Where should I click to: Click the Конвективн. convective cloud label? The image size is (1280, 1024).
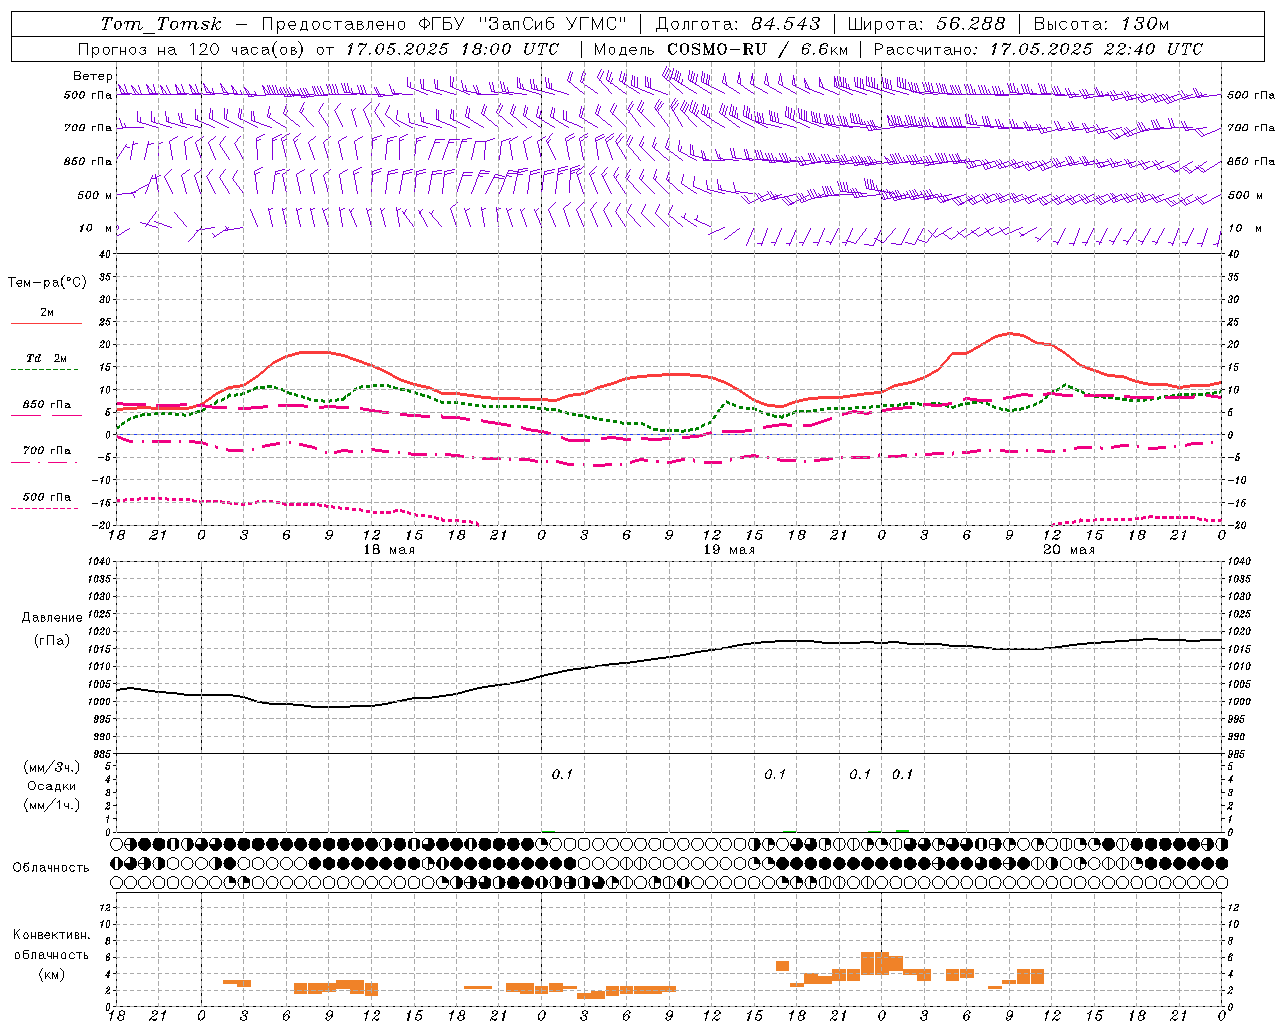52,935
